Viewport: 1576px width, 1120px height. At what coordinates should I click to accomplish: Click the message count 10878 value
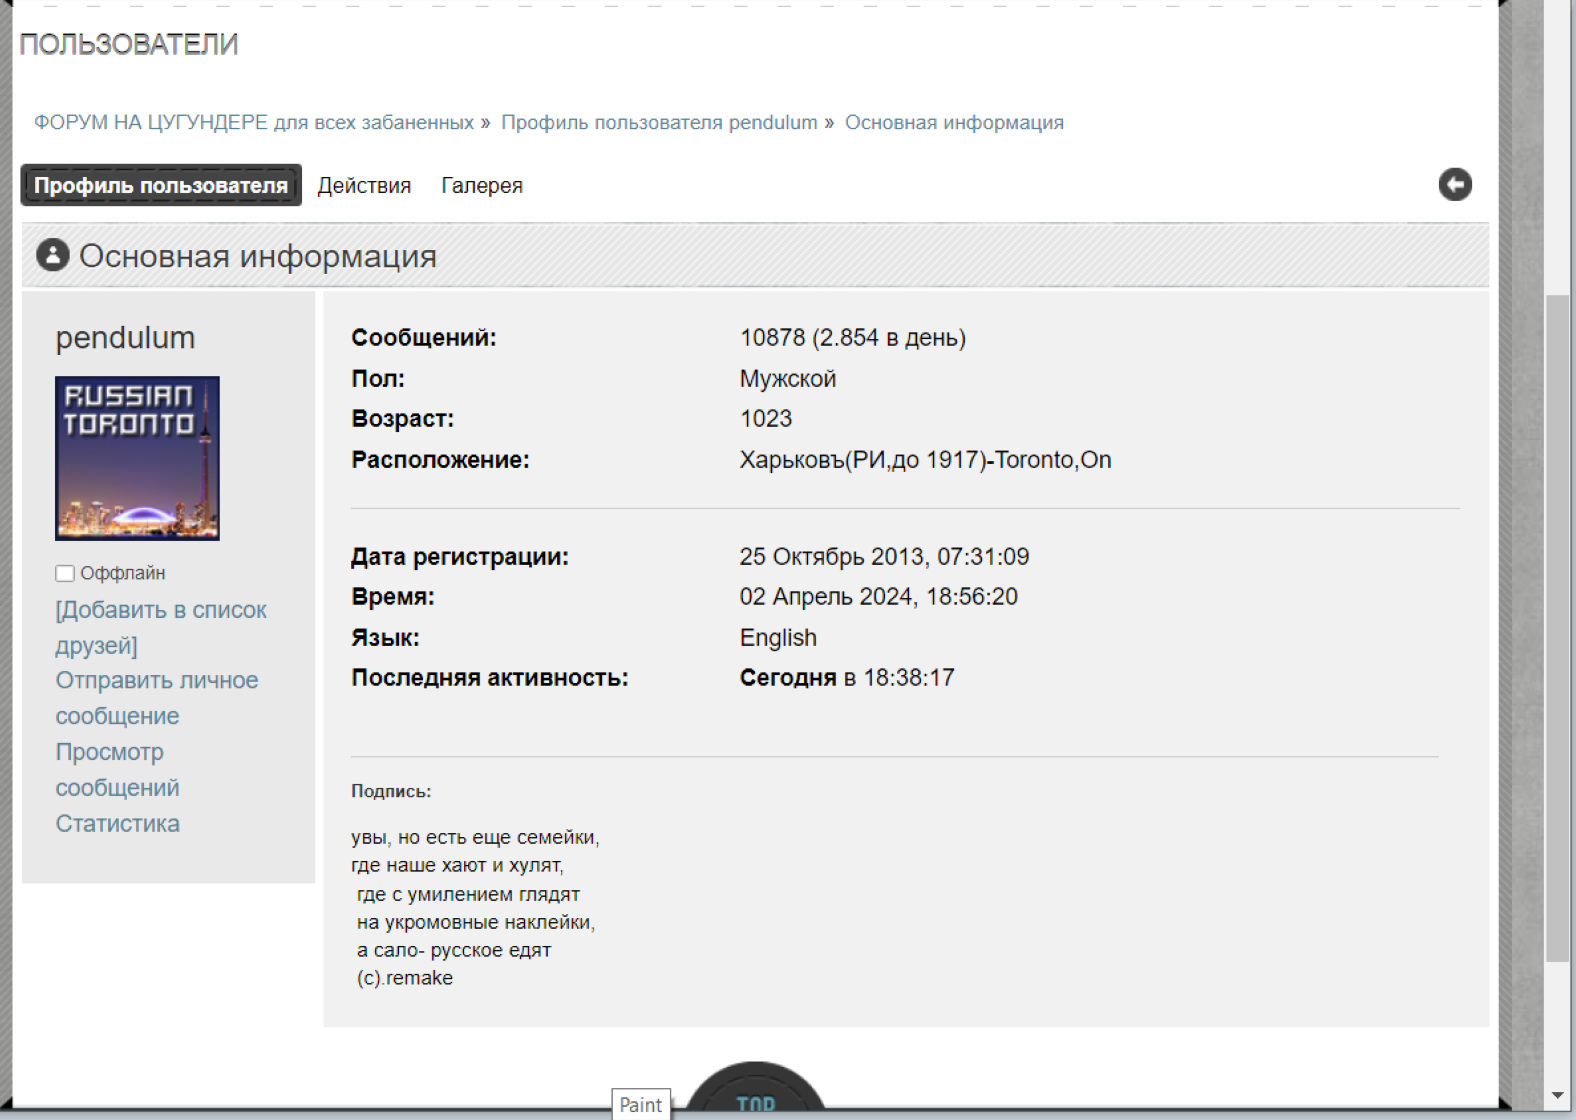tap(853, 338)
